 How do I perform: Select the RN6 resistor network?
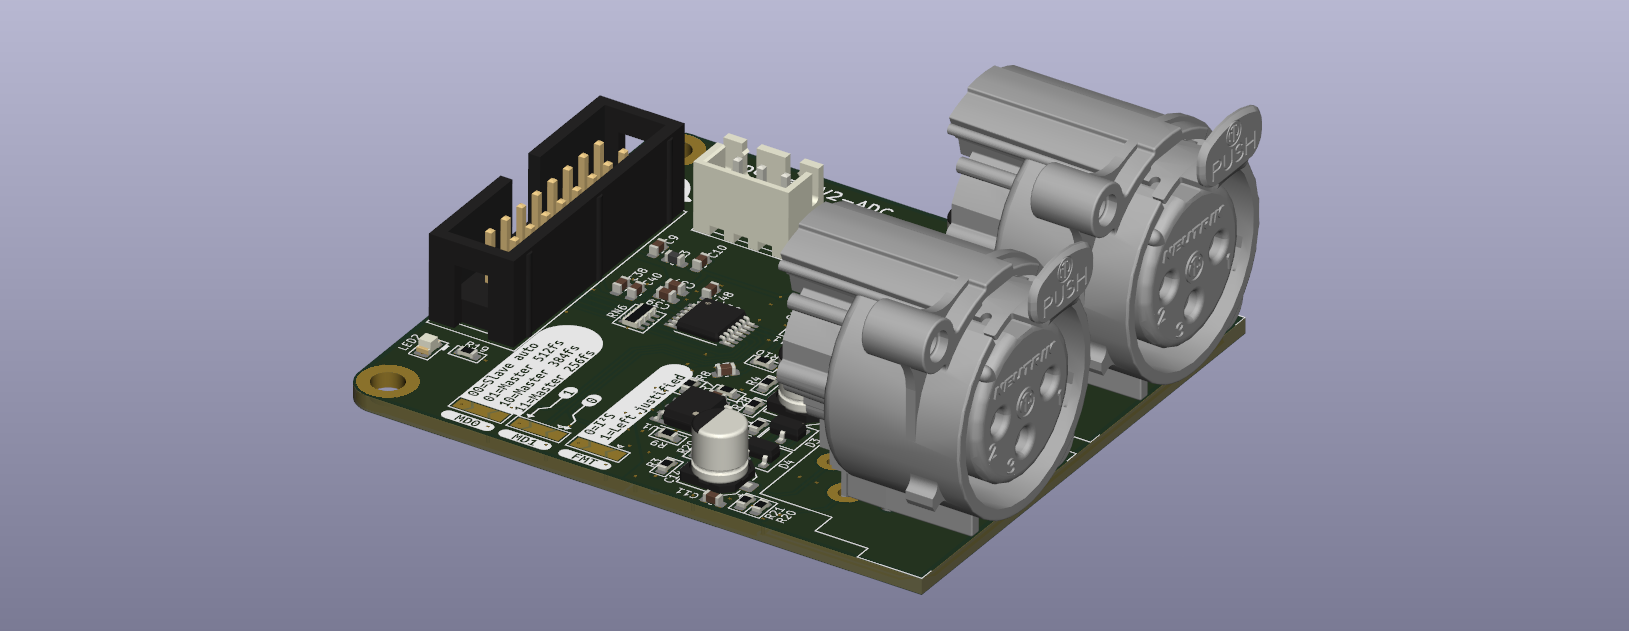point(642,316)
